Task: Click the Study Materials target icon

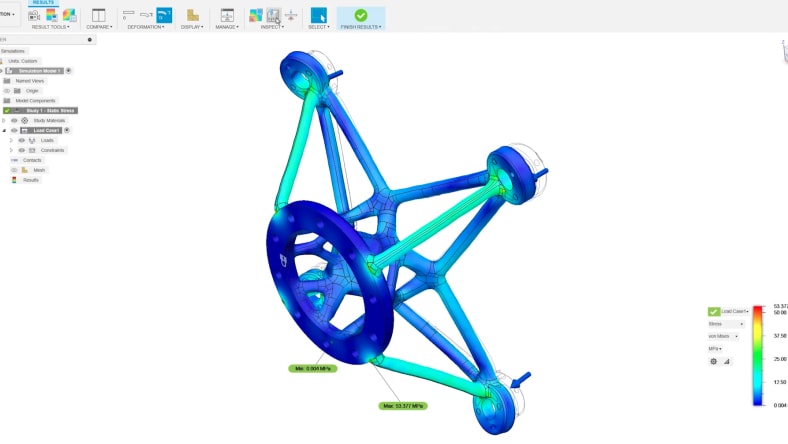Action: (x=25, y=121)
